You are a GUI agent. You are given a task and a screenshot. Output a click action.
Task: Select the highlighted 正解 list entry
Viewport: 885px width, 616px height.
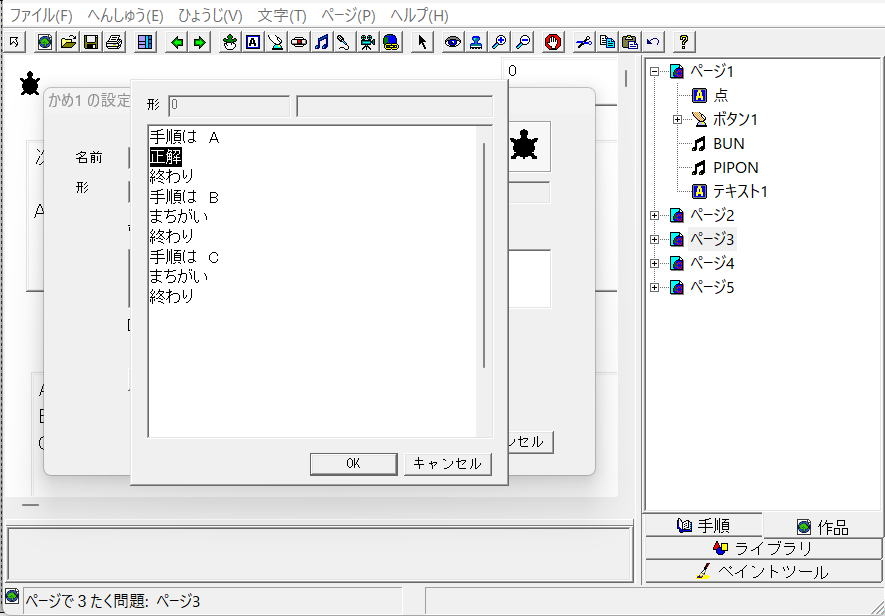[x=165, y=156]
